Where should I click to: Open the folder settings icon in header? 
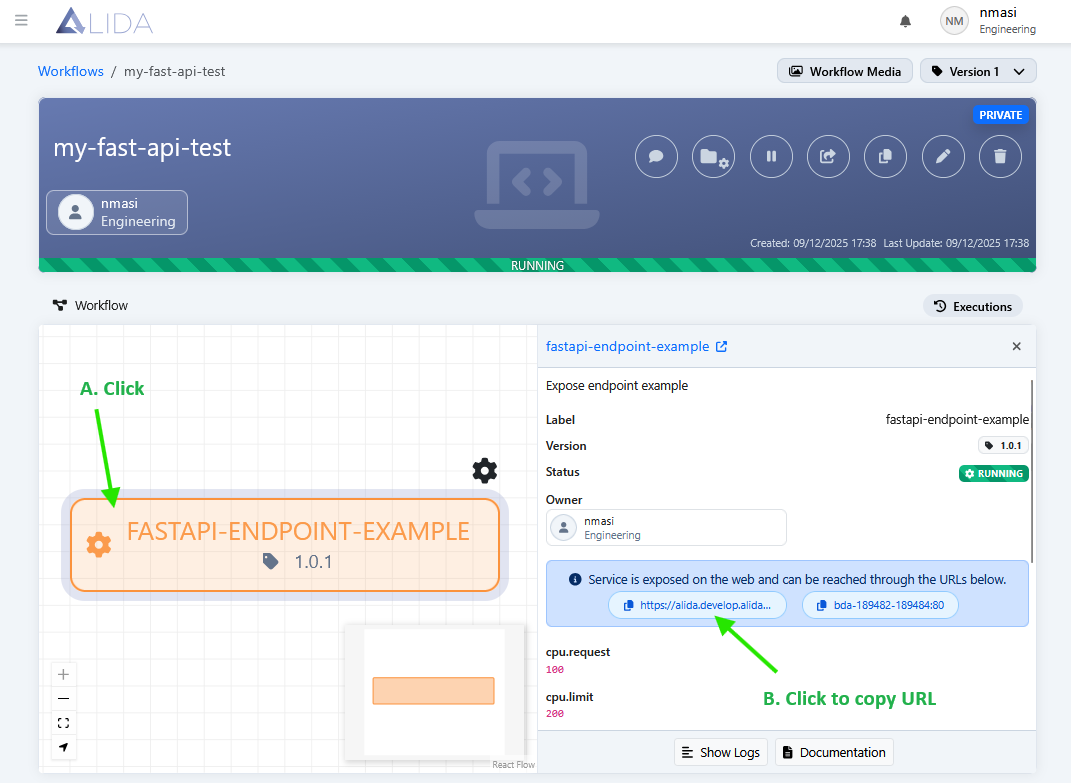pos(714,156)
